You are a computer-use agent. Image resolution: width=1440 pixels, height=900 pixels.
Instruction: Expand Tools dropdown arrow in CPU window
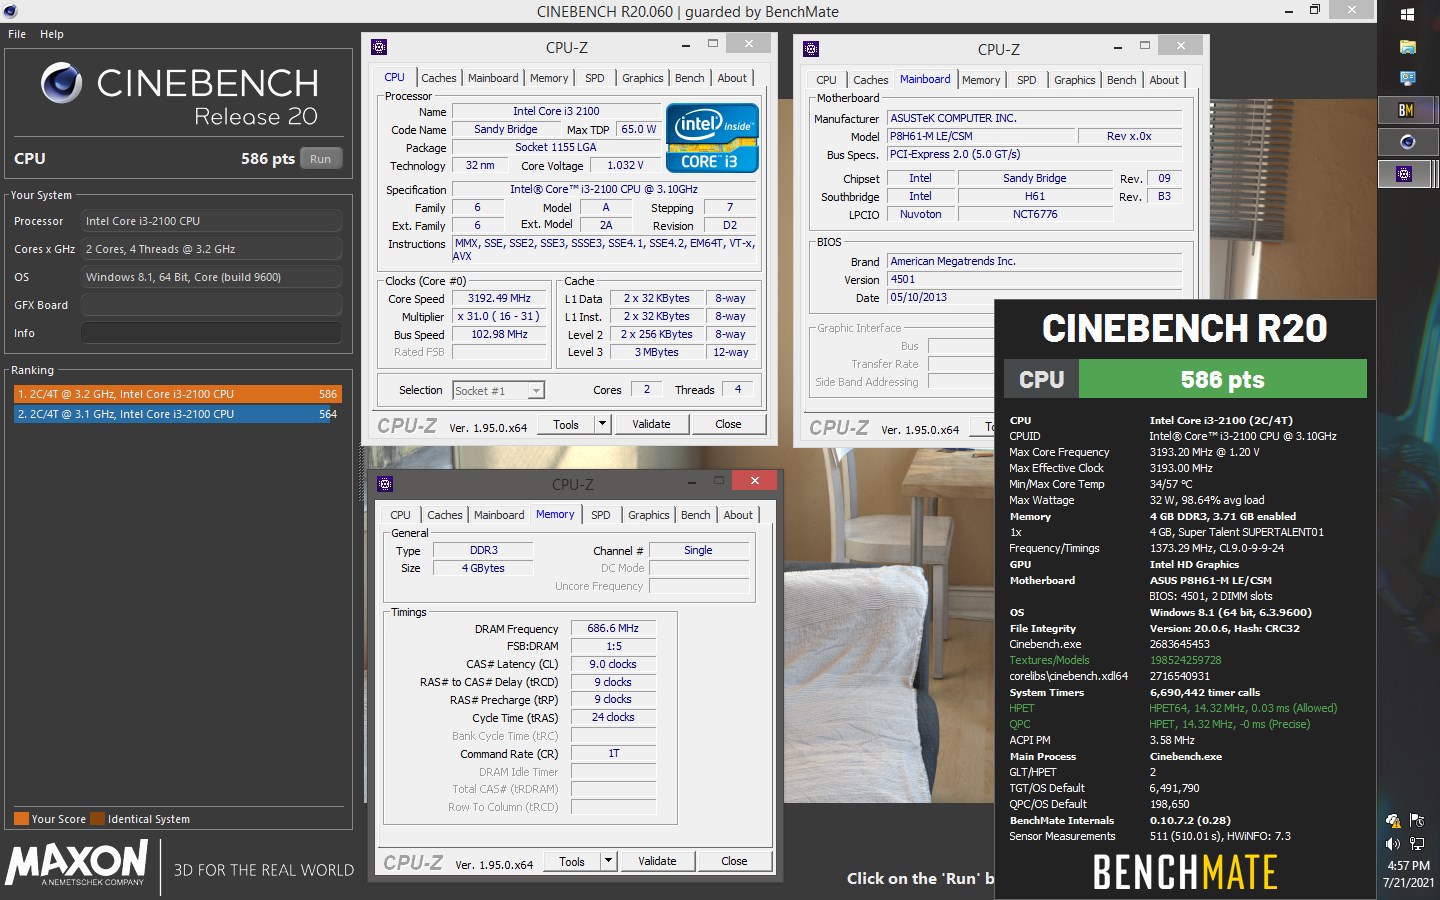point(602,424)
